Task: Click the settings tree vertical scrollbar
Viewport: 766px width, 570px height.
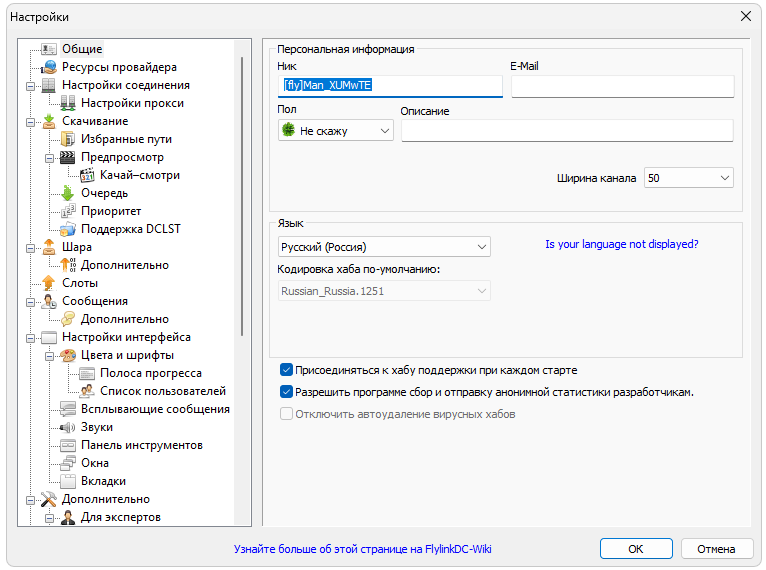Action: (x=242, y=196)
